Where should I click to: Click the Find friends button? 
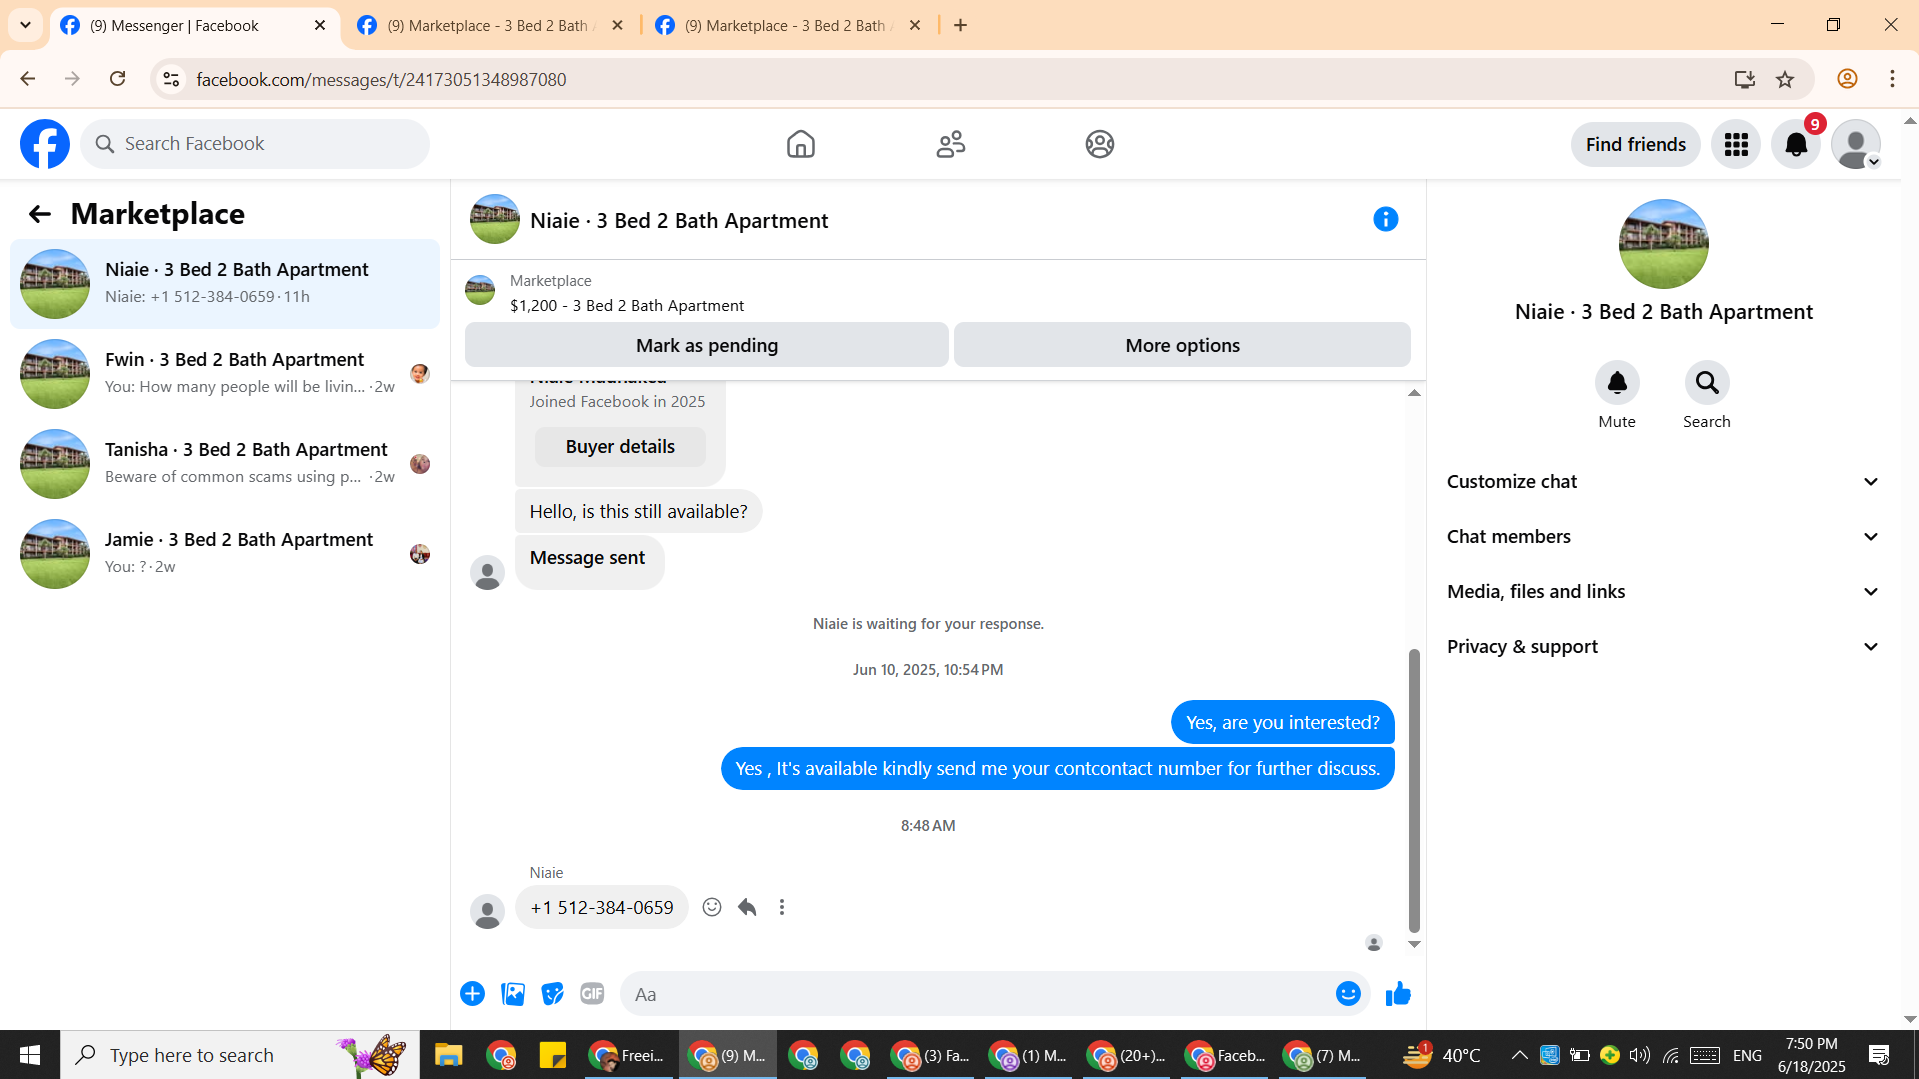pyautogui.click(x=1635, y=145)
